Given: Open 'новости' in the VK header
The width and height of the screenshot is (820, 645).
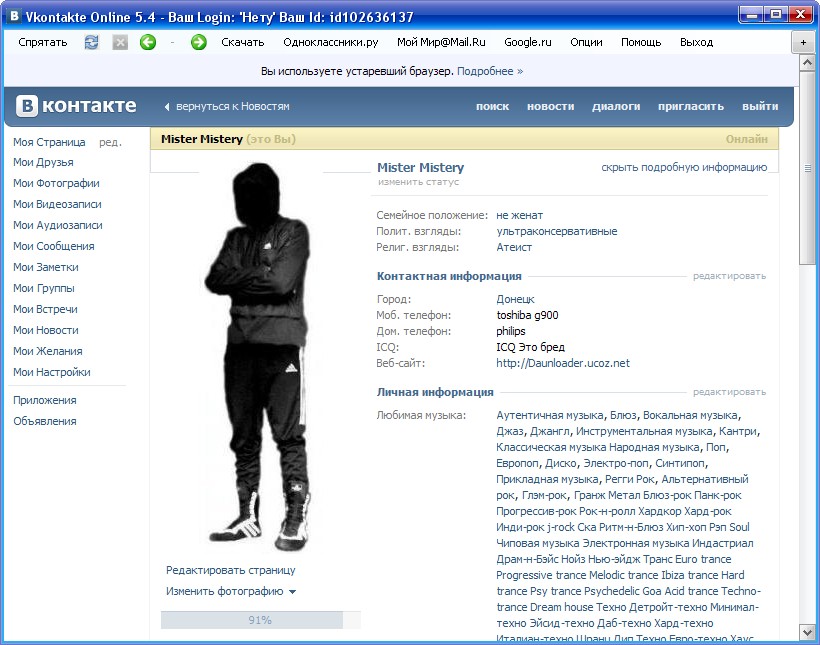Looking at the screenshot, I should [551, 106].
